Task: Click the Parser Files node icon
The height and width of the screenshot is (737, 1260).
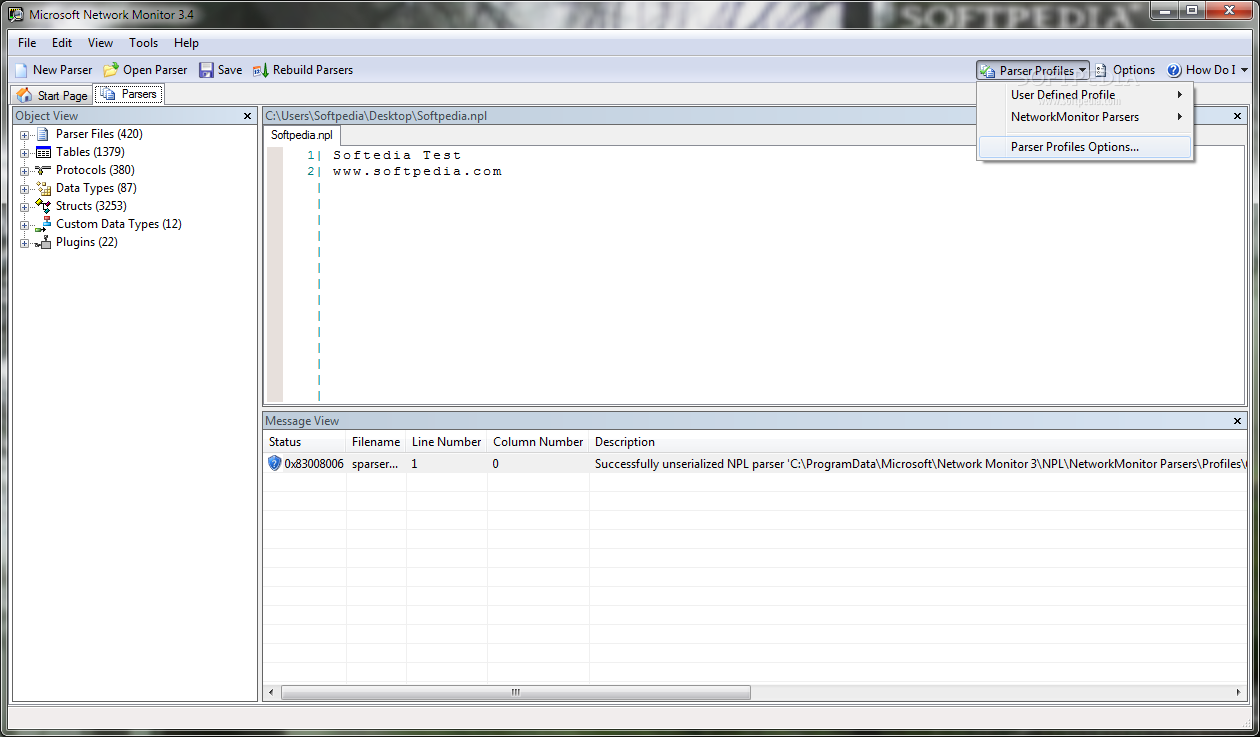Action: point(43,134)
